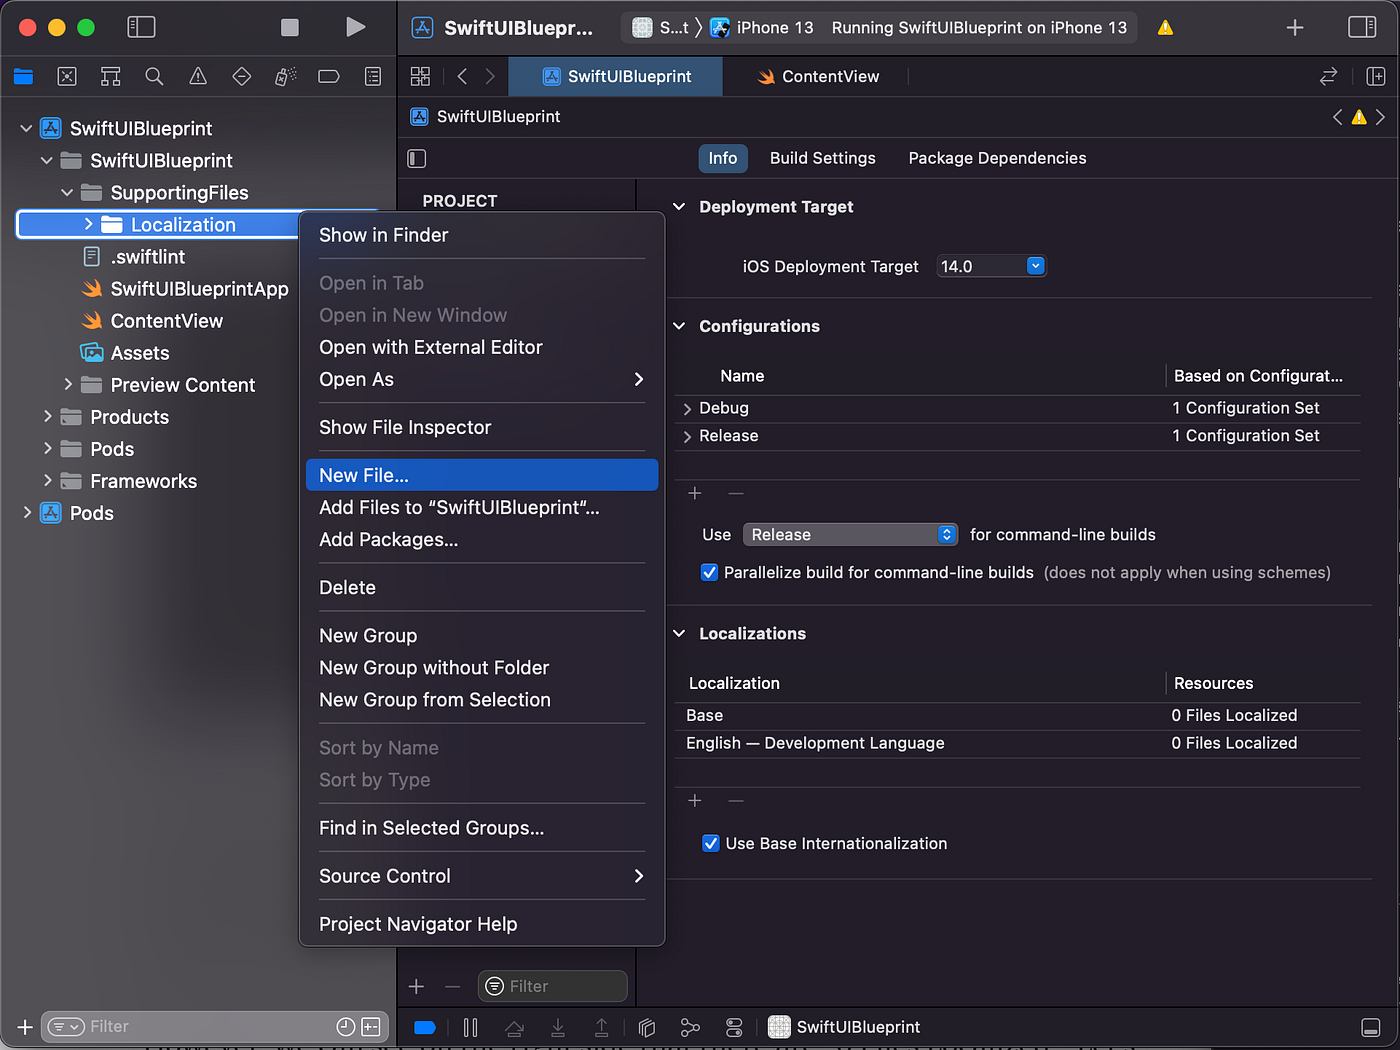Expand the Products folder

(47, 416)
